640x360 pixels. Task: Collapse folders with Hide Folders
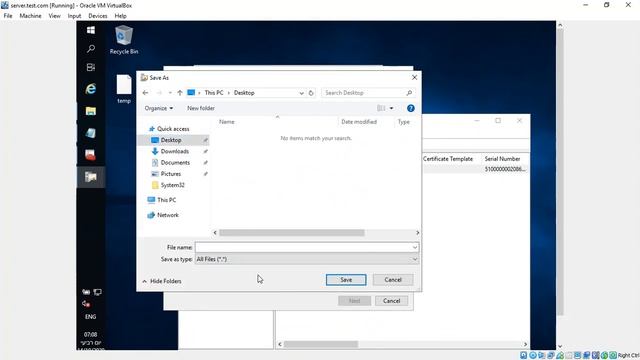pos(162,281)
